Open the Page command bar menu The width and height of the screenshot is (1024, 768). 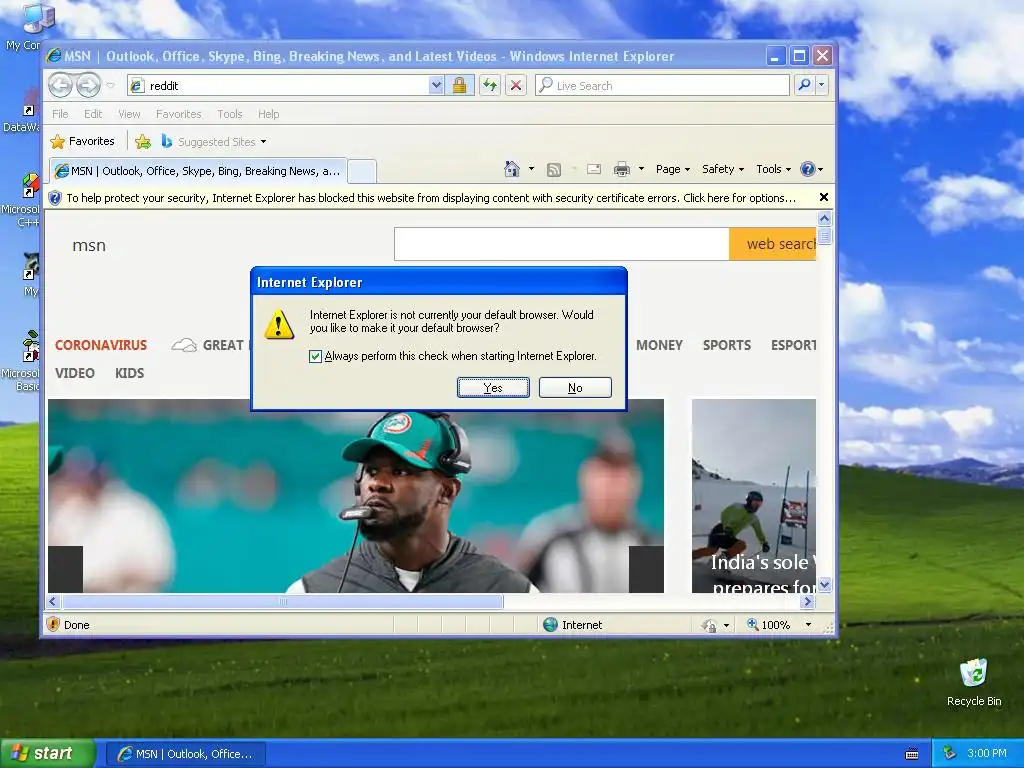[673, 169]
